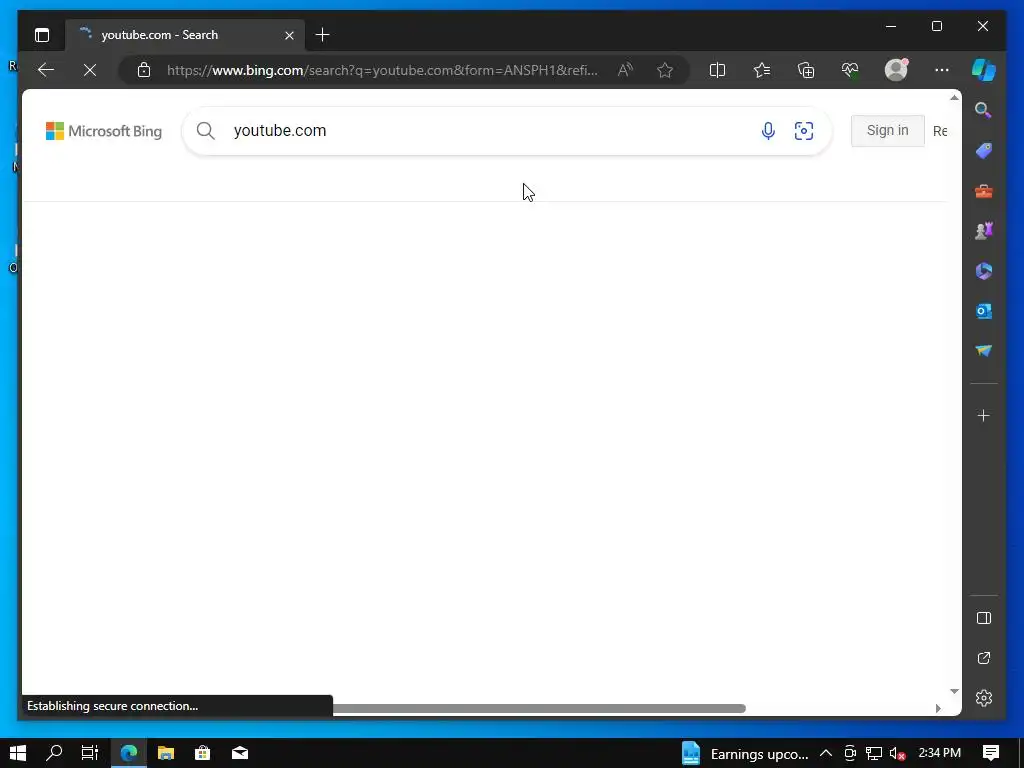Open link in new window sidebar icon
1024x768 pixels.
click(984, 658)
